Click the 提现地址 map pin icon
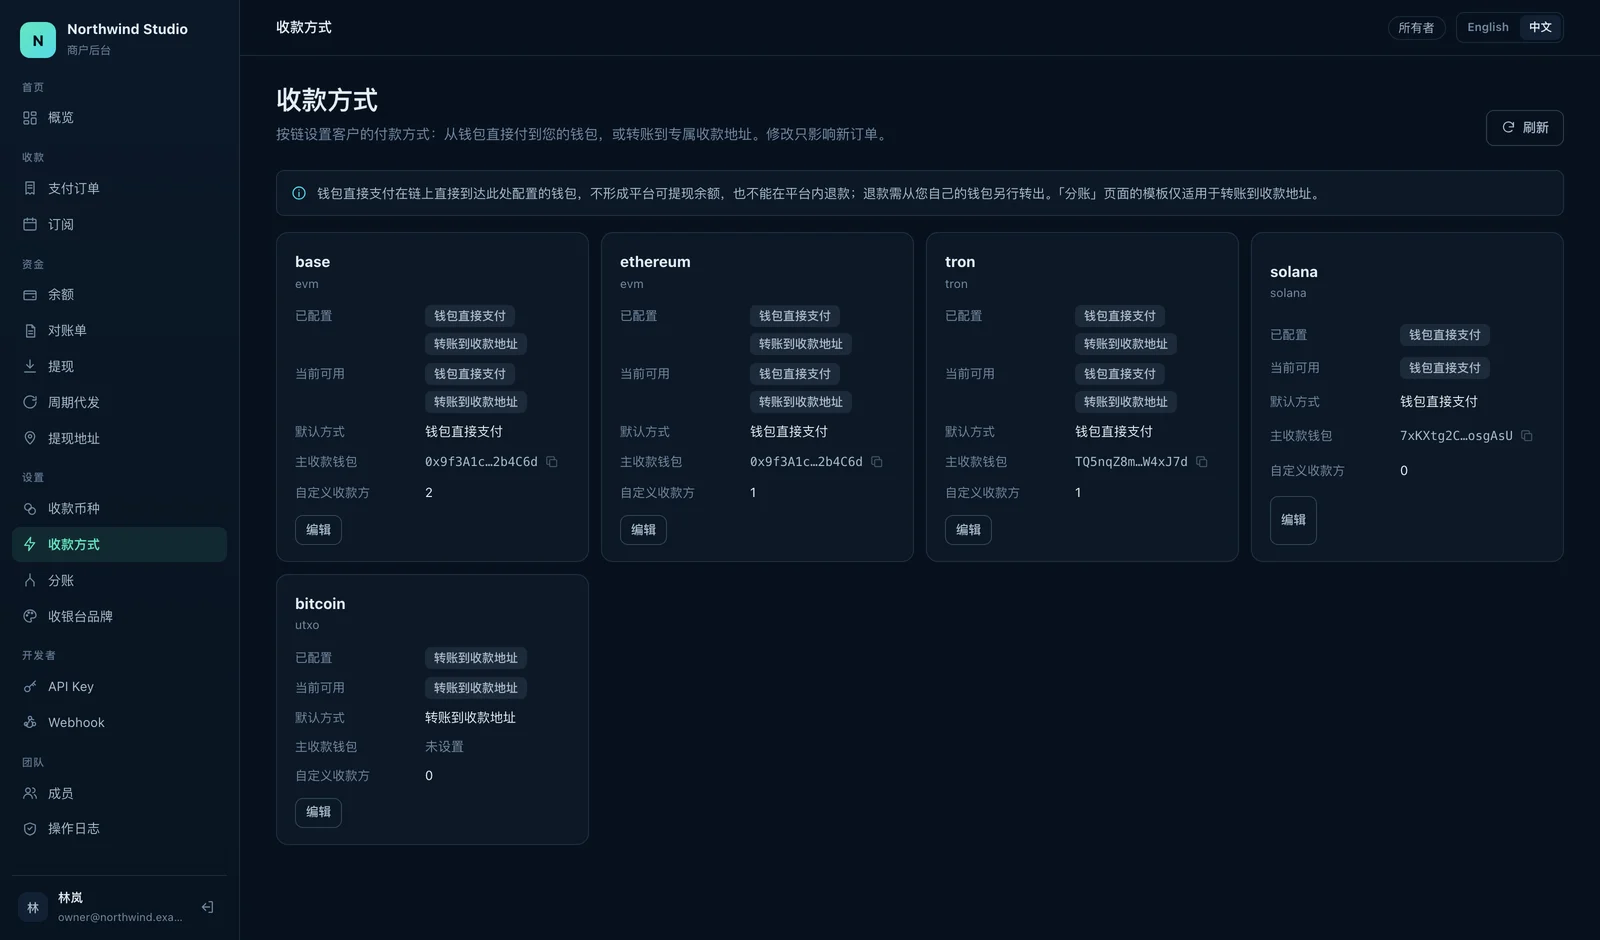 tap(30, 438)
